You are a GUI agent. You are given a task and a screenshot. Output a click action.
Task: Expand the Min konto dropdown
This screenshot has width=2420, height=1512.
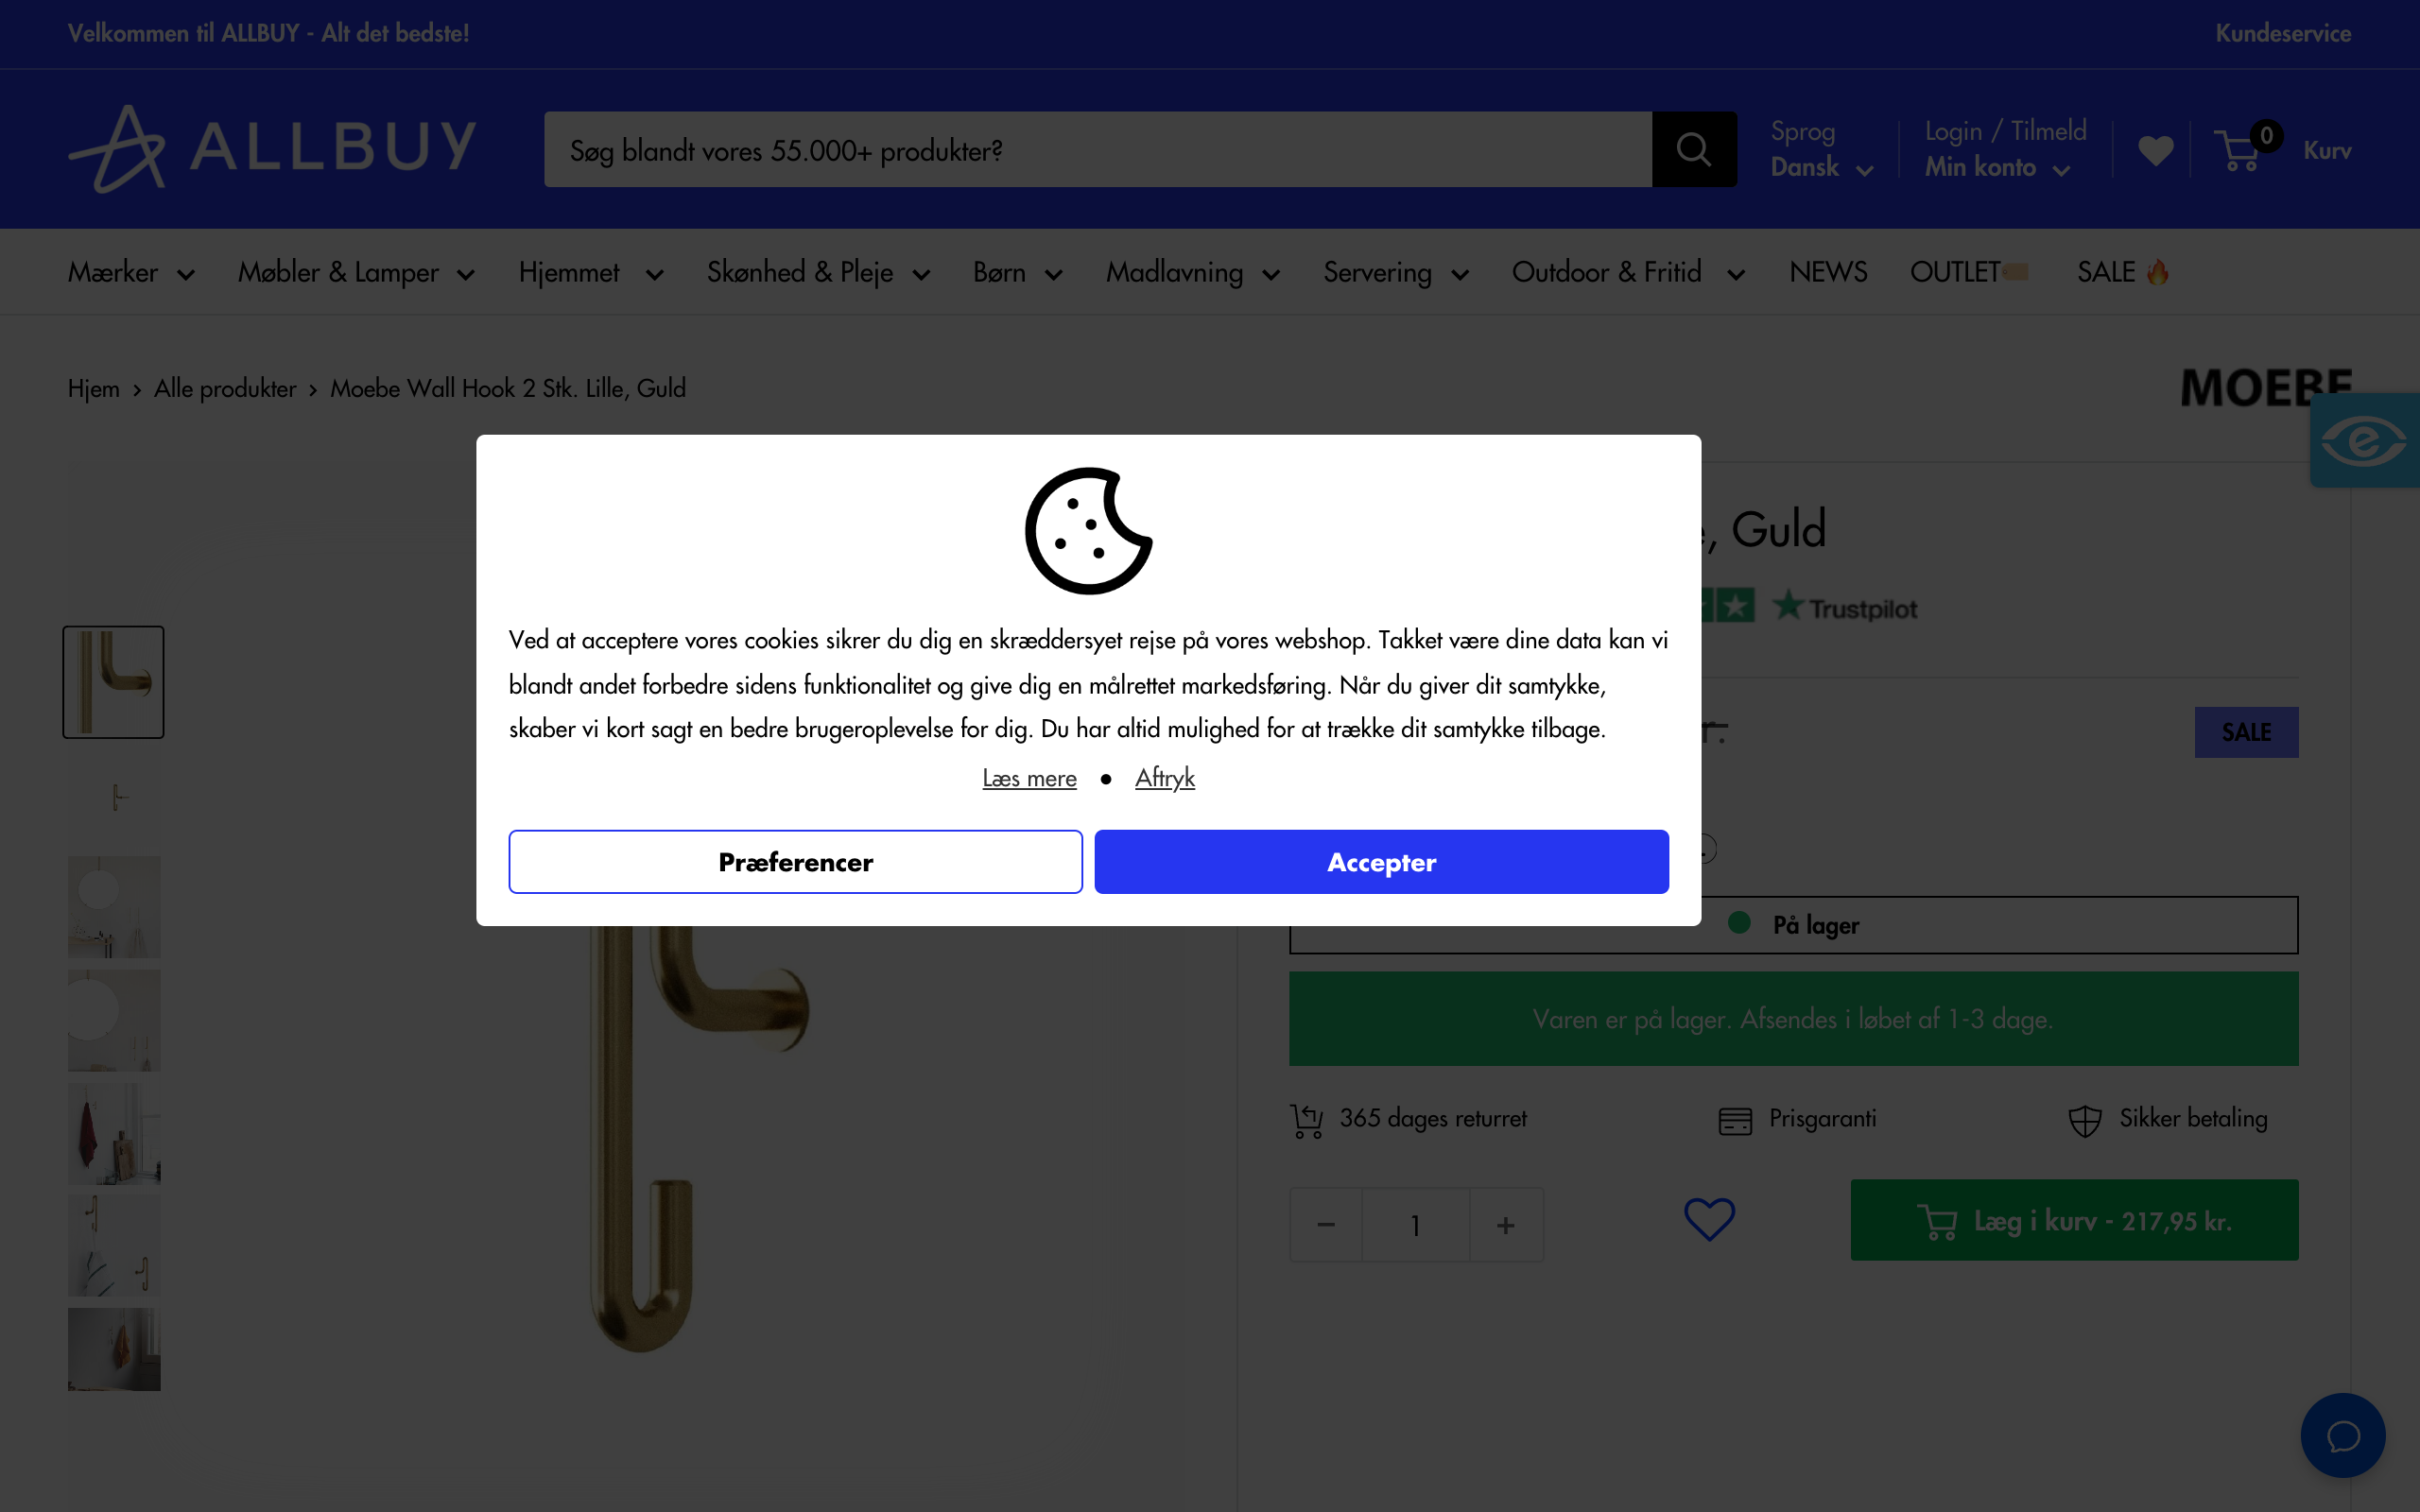(x=1997, y=168)
